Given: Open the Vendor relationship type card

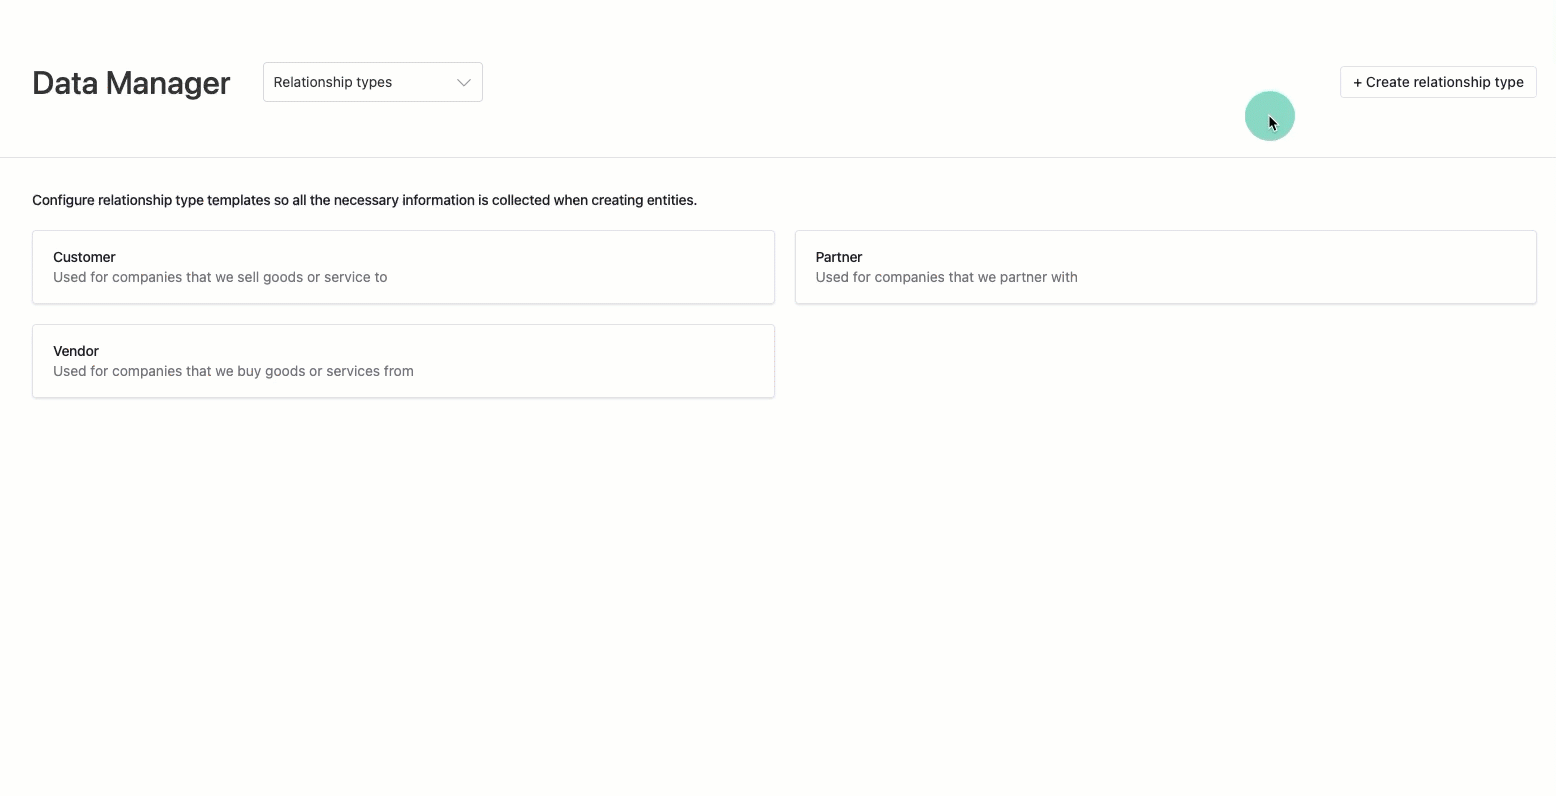Looking at the screenshot, I should click(x=403, y=361).
